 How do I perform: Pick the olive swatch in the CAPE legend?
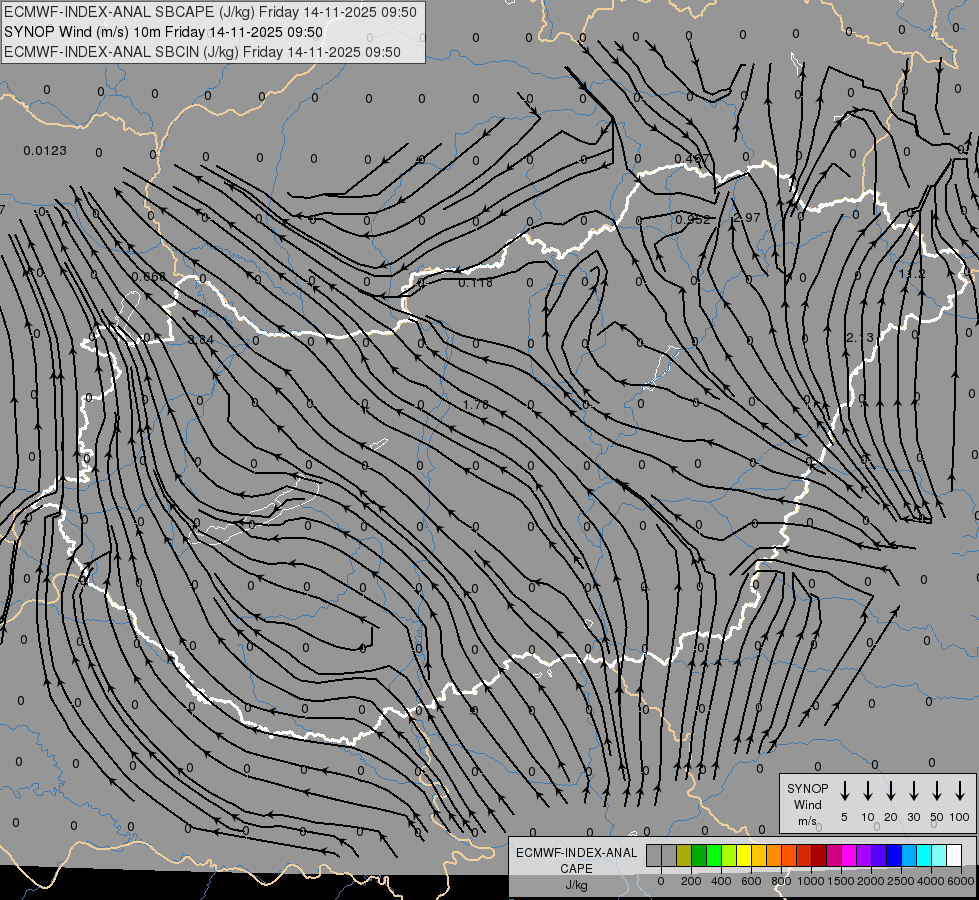click(x=684, y=855)
